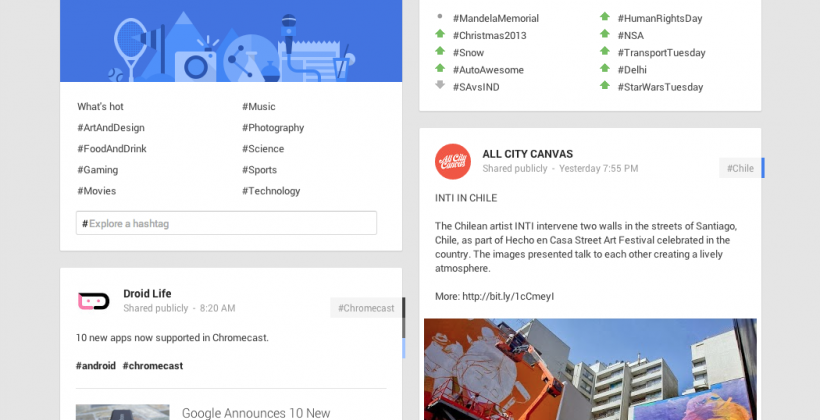Click the green up arrow beside #Christmas2013
Screen dimensions: 820x420
440,34
